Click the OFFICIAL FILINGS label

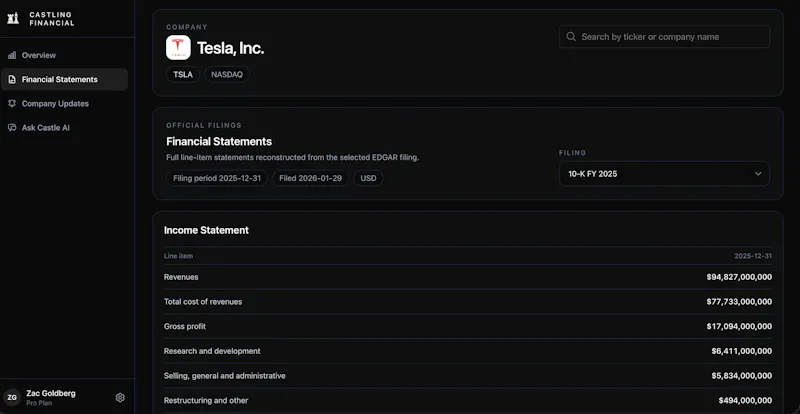204,125
